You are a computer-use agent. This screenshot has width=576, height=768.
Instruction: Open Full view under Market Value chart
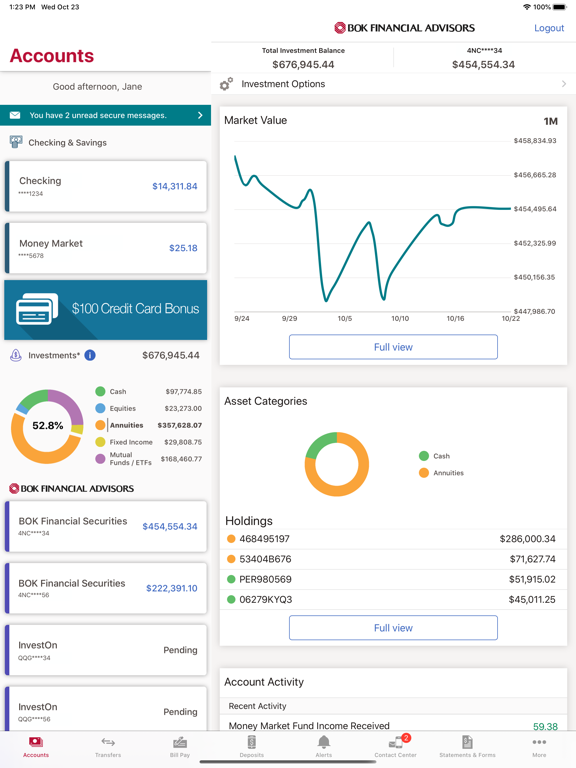point(393,347)
